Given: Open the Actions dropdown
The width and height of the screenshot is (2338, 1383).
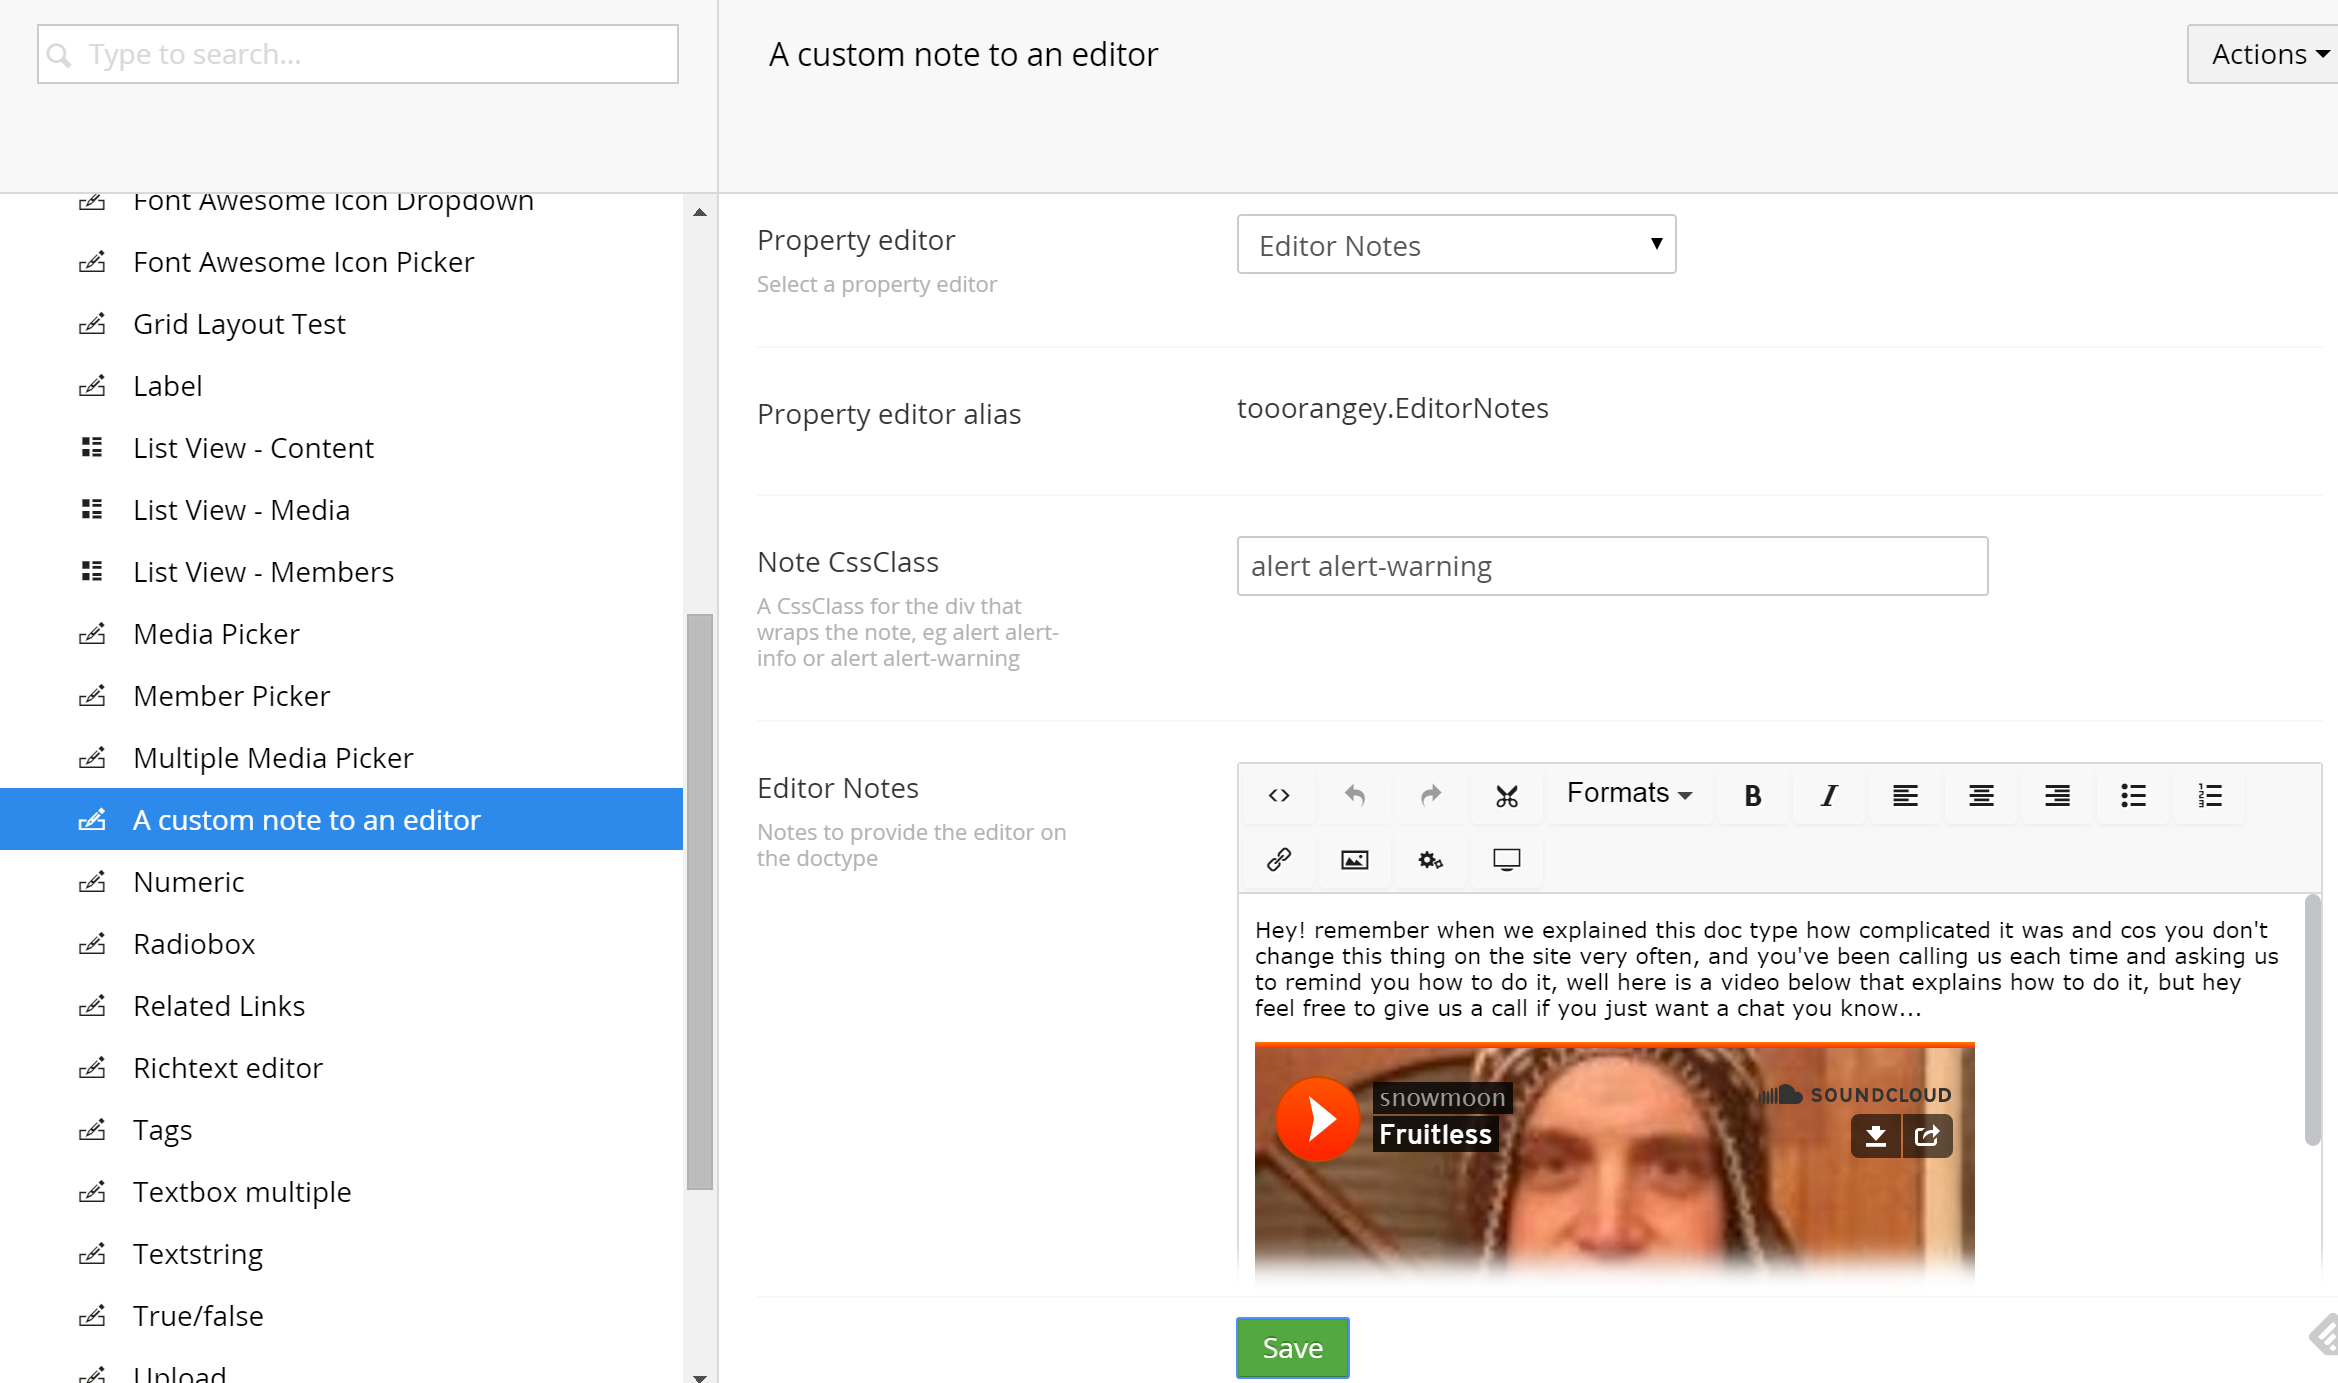Looking at the screenshot, I should [2265, 54].
